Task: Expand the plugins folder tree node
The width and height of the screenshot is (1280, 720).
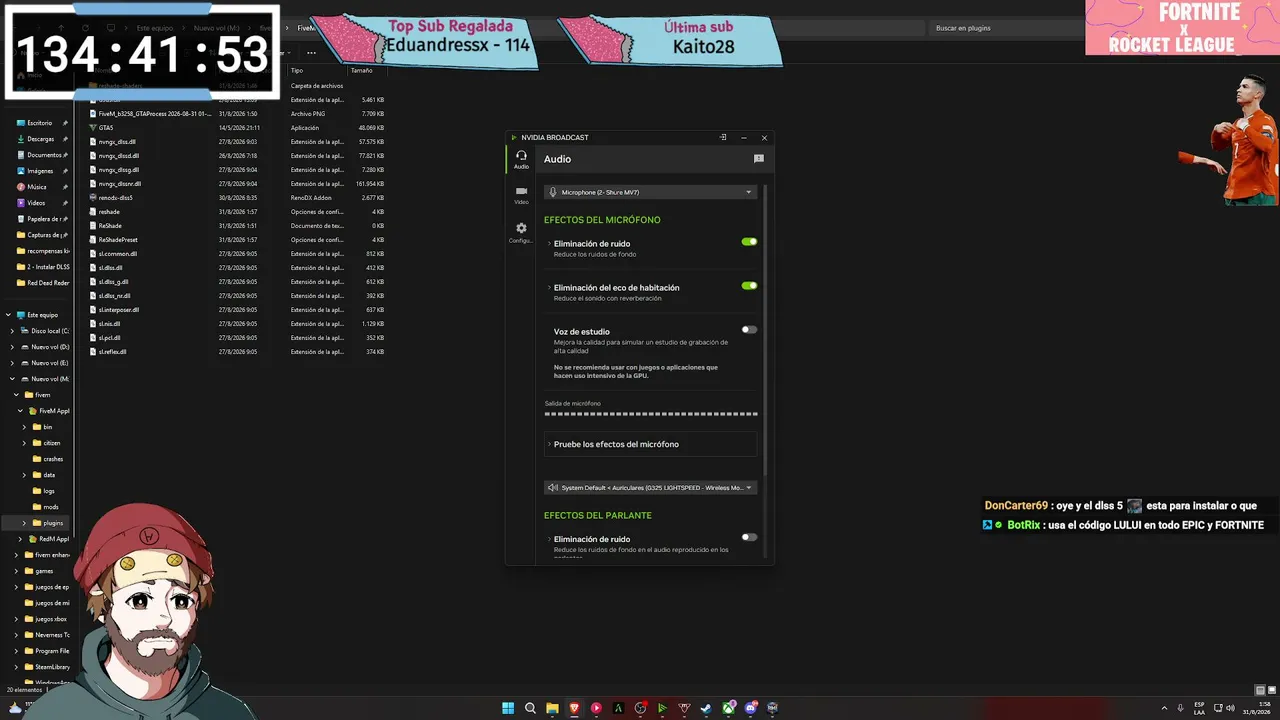Action: (x=24, y=523)
